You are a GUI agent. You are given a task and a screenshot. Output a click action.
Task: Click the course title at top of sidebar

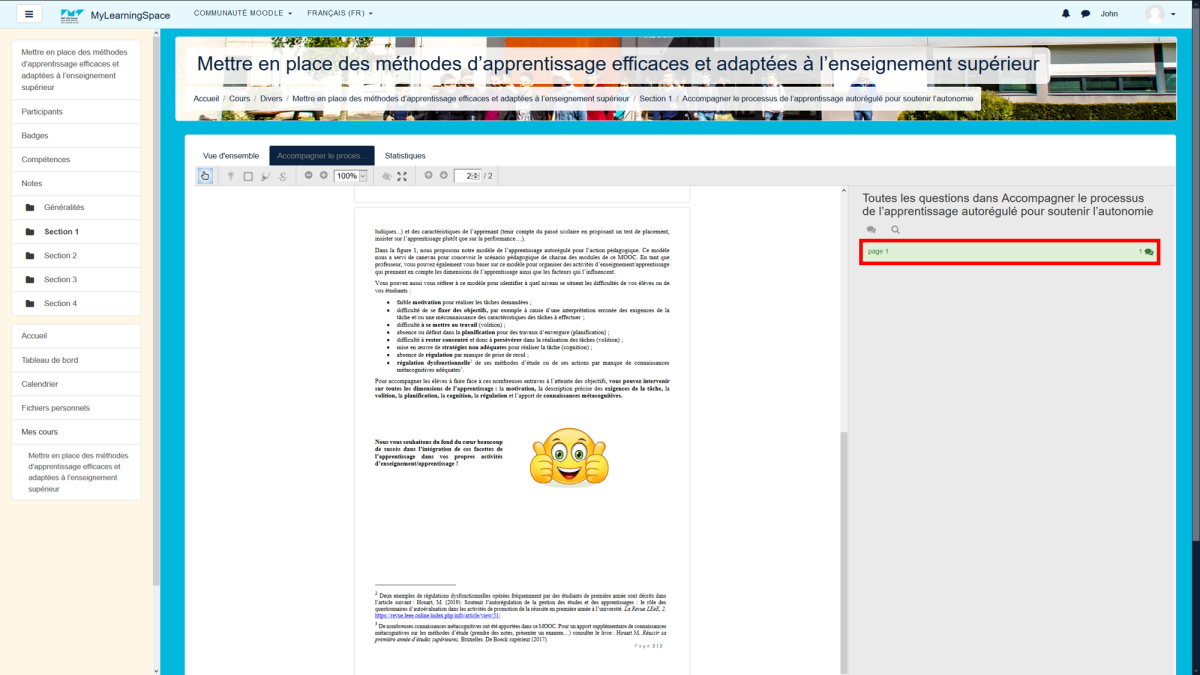76,69
